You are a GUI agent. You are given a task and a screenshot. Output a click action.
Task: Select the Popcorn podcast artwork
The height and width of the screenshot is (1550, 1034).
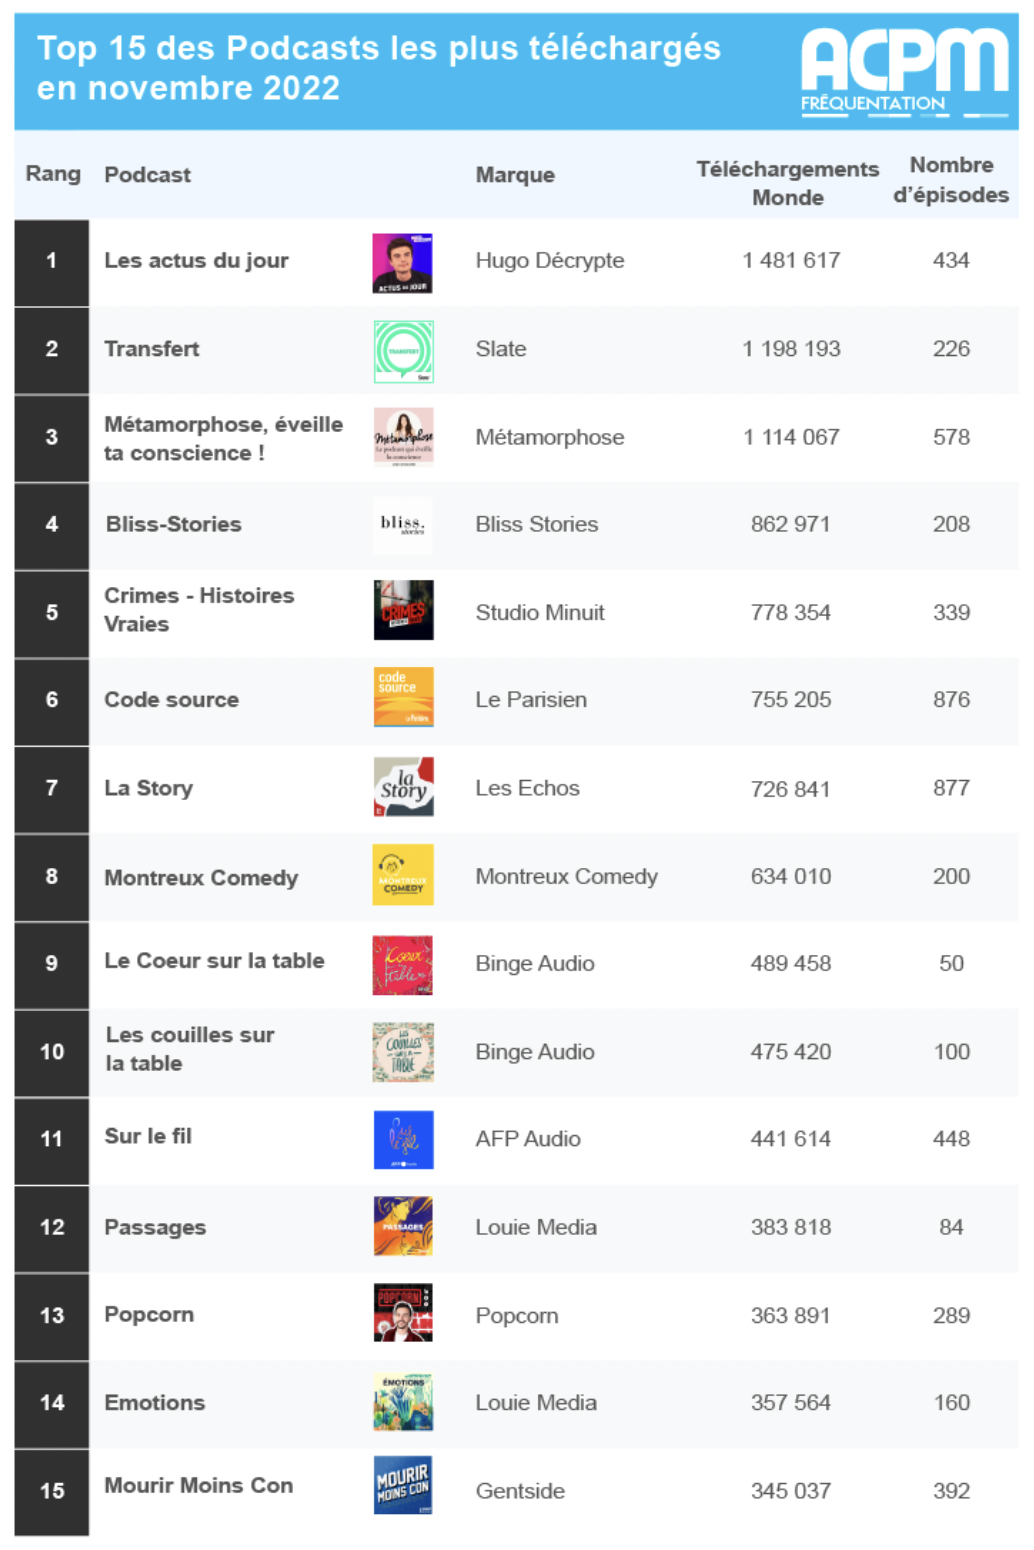pos(403,1313)
